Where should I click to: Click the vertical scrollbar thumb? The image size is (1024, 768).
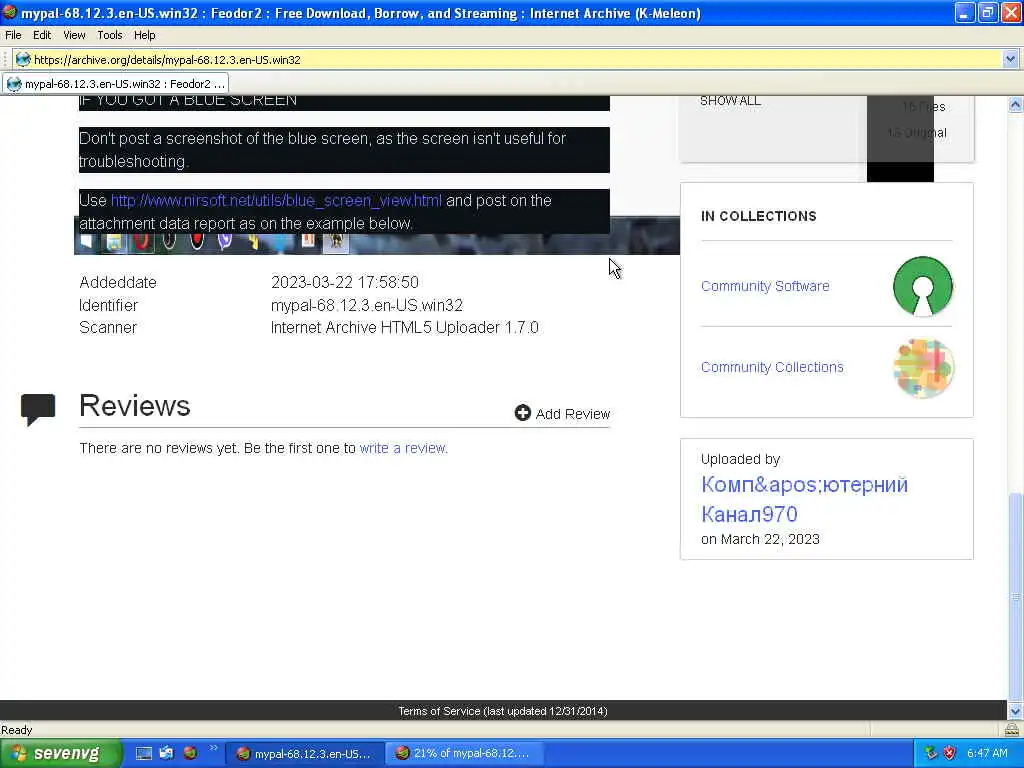point(1015,598)
